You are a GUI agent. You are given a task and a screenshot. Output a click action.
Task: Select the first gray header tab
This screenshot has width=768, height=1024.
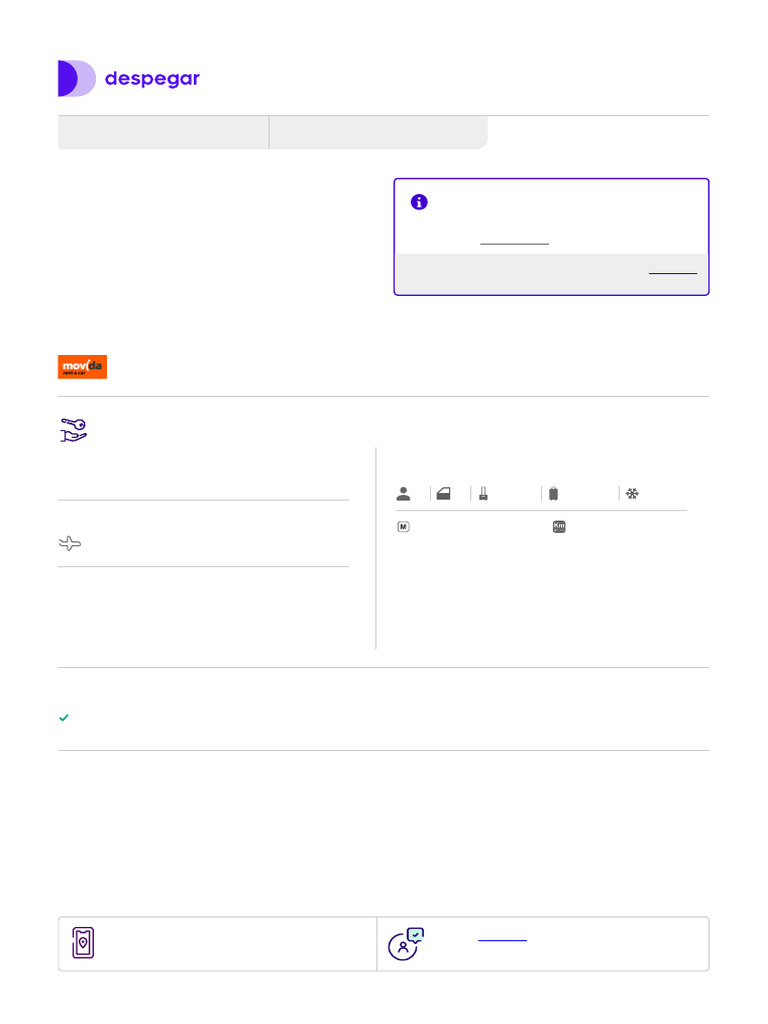pyautogui.click(x=163, y=132)
